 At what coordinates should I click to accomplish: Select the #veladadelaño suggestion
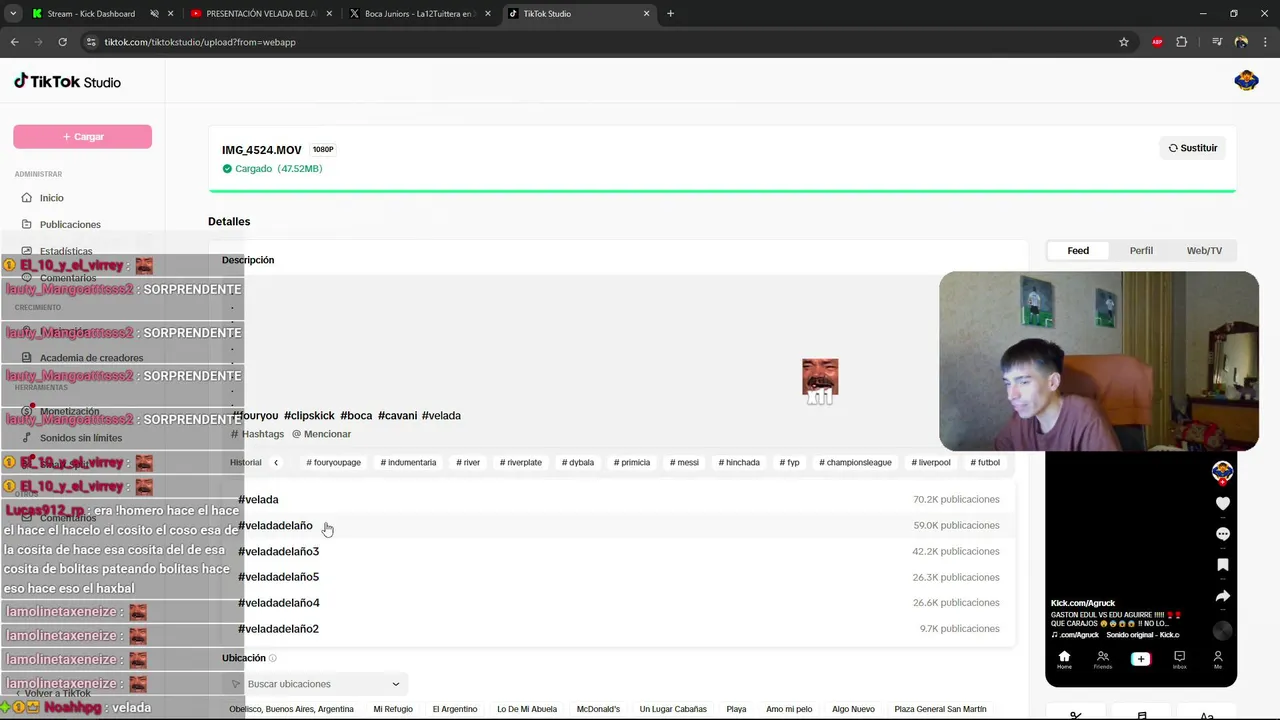[x=618, y=525]
